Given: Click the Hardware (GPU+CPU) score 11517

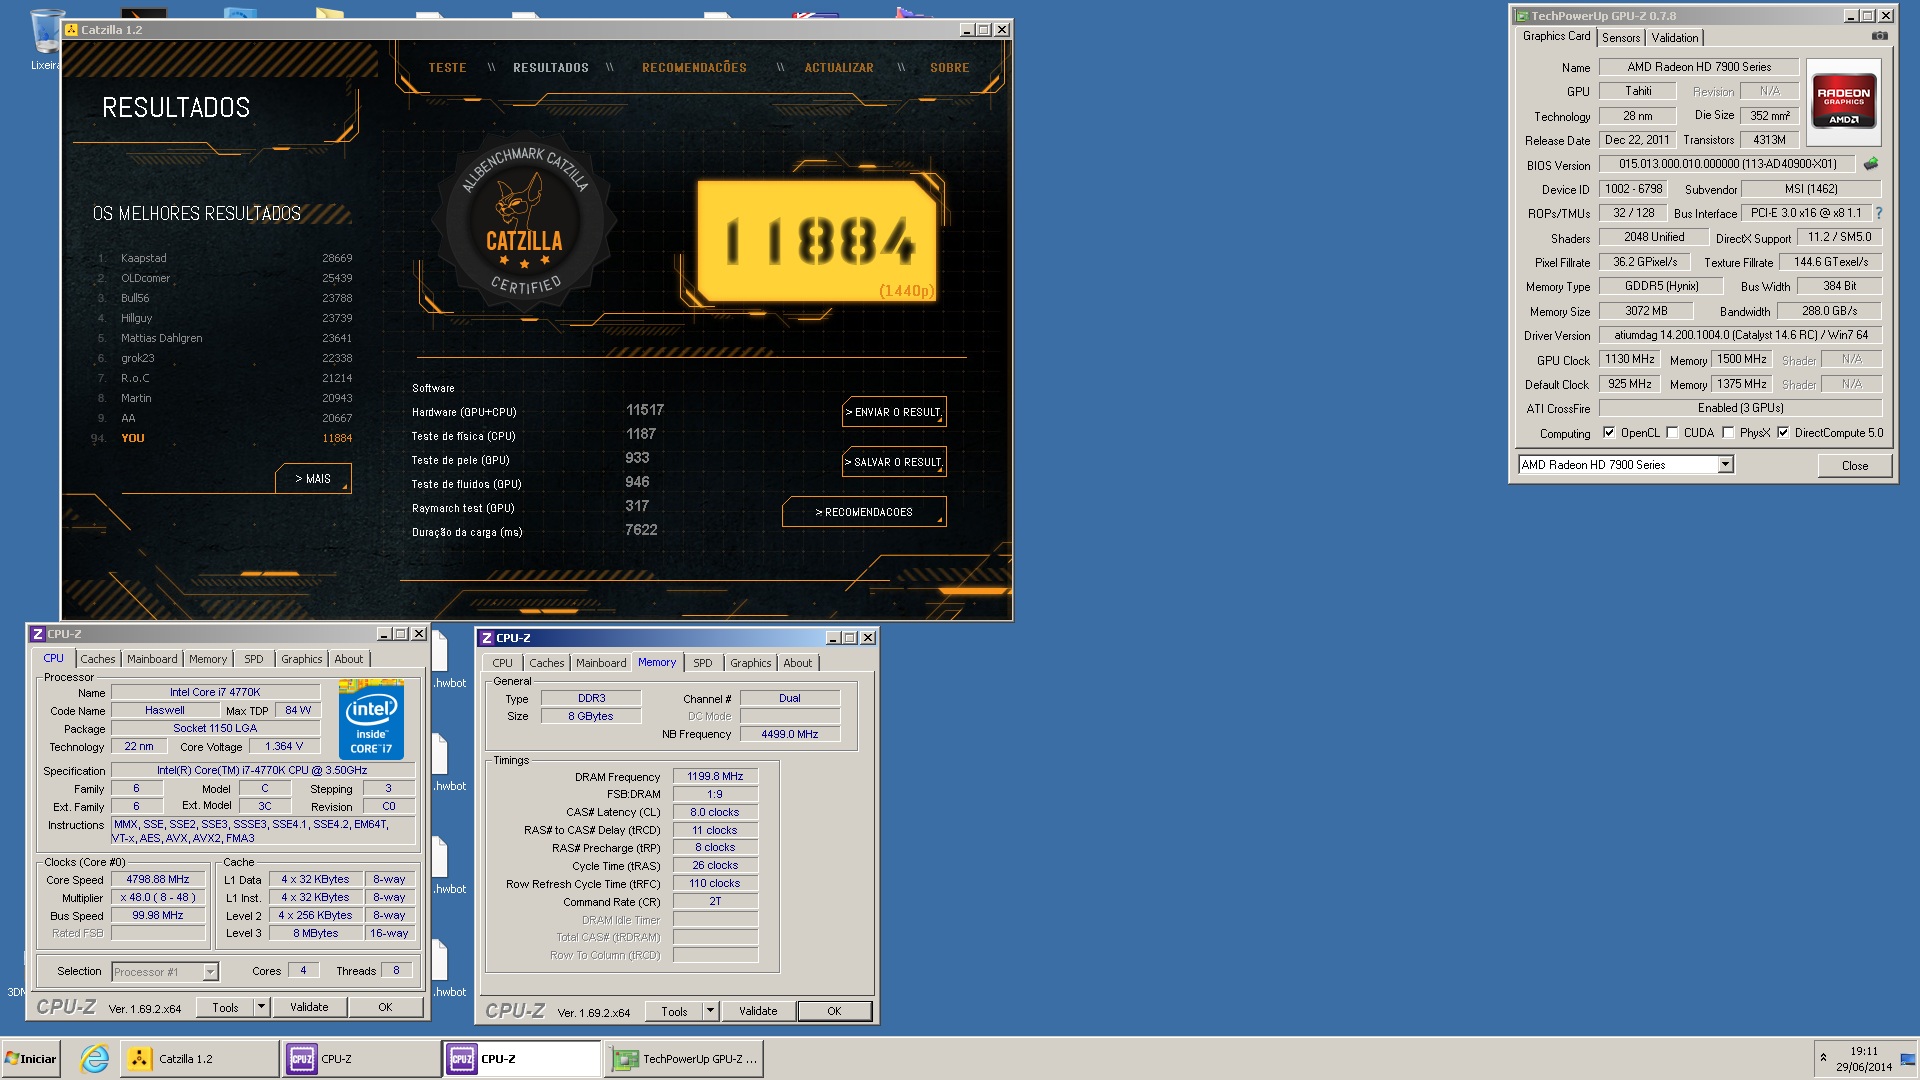Looking at the screenshot, I should (644, 410).
